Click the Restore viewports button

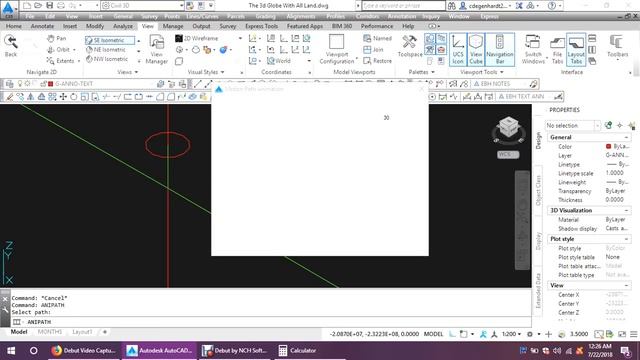coord(378,60)
